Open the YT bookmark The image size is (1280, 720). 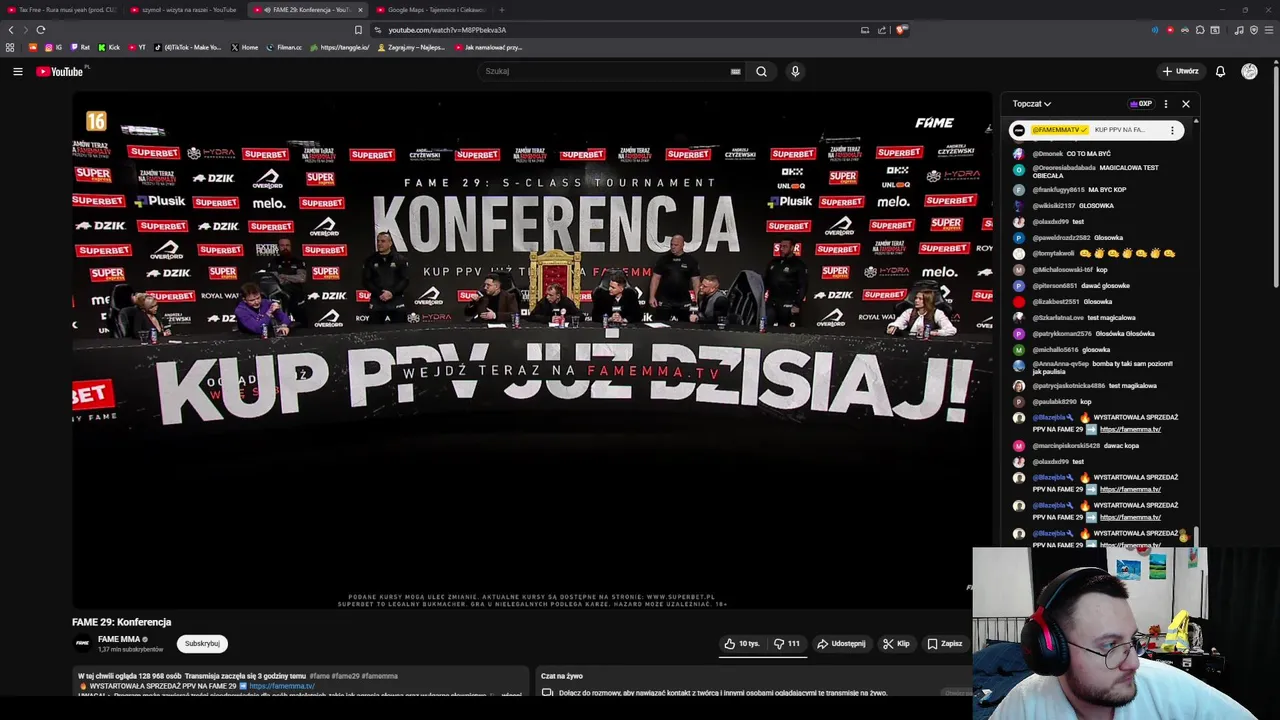(137, 47)
